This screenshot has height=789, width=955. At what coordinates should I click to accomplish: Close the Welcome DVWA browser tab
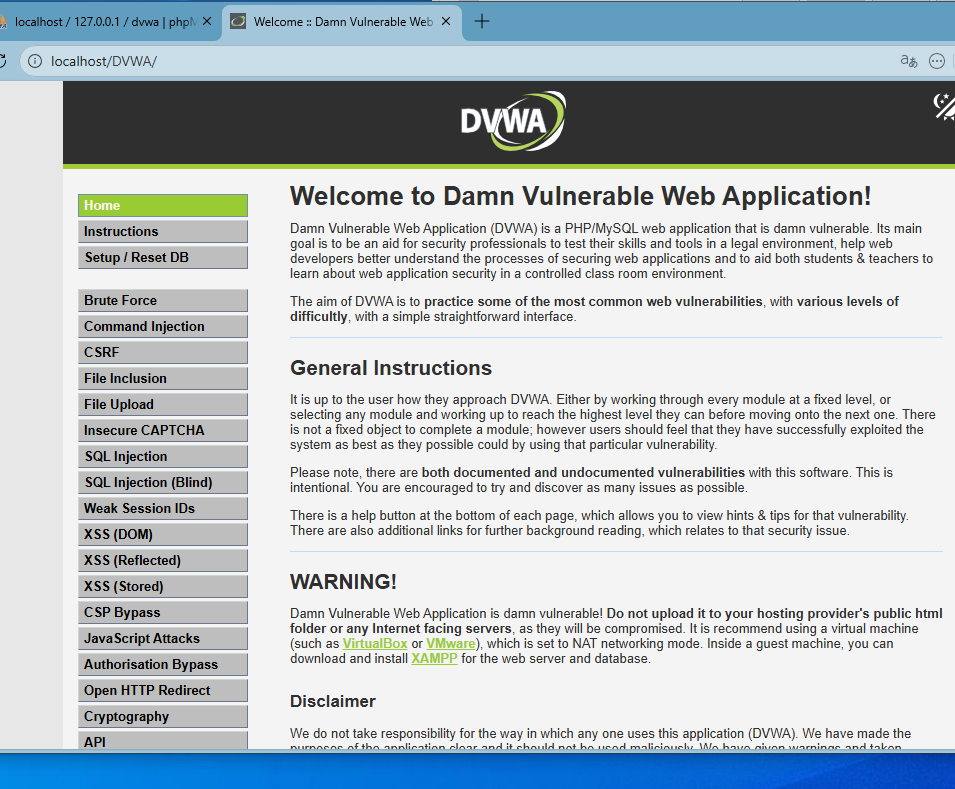tap(446, 21)
